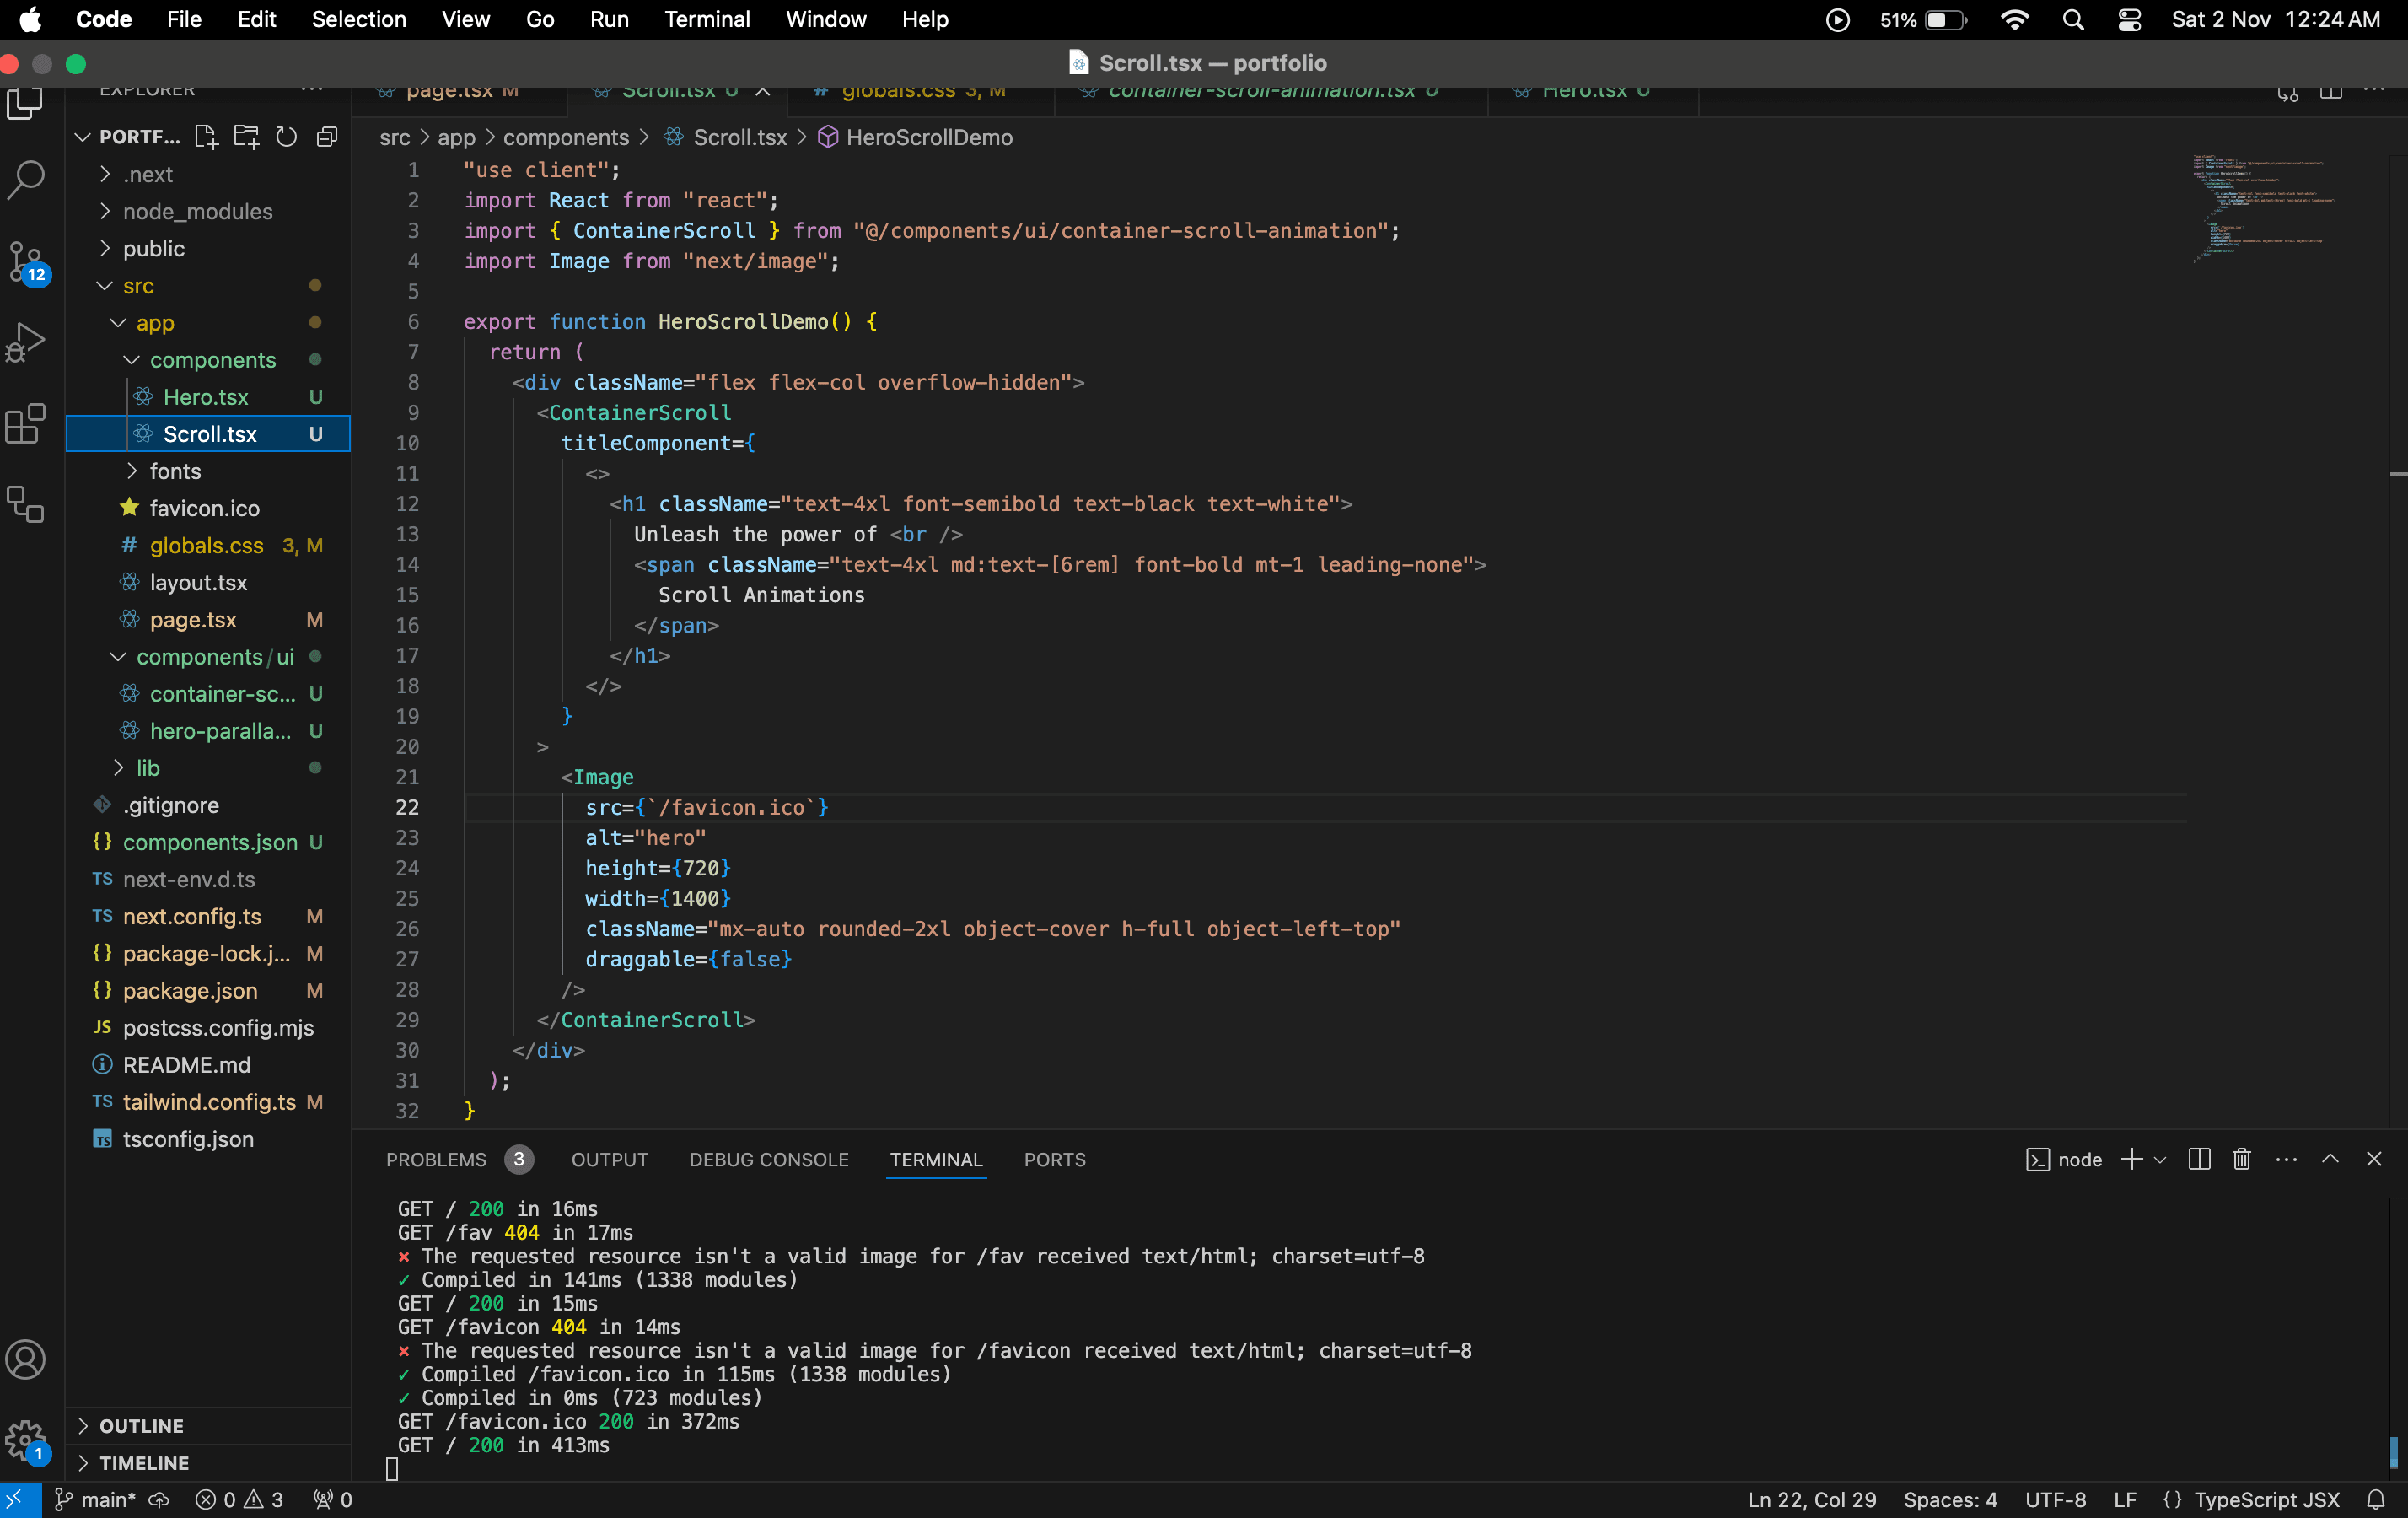The image size is (2408, 1518).
Task: Click Ln 22, Col 29 cursor position
Action: click(1812, 1499)
